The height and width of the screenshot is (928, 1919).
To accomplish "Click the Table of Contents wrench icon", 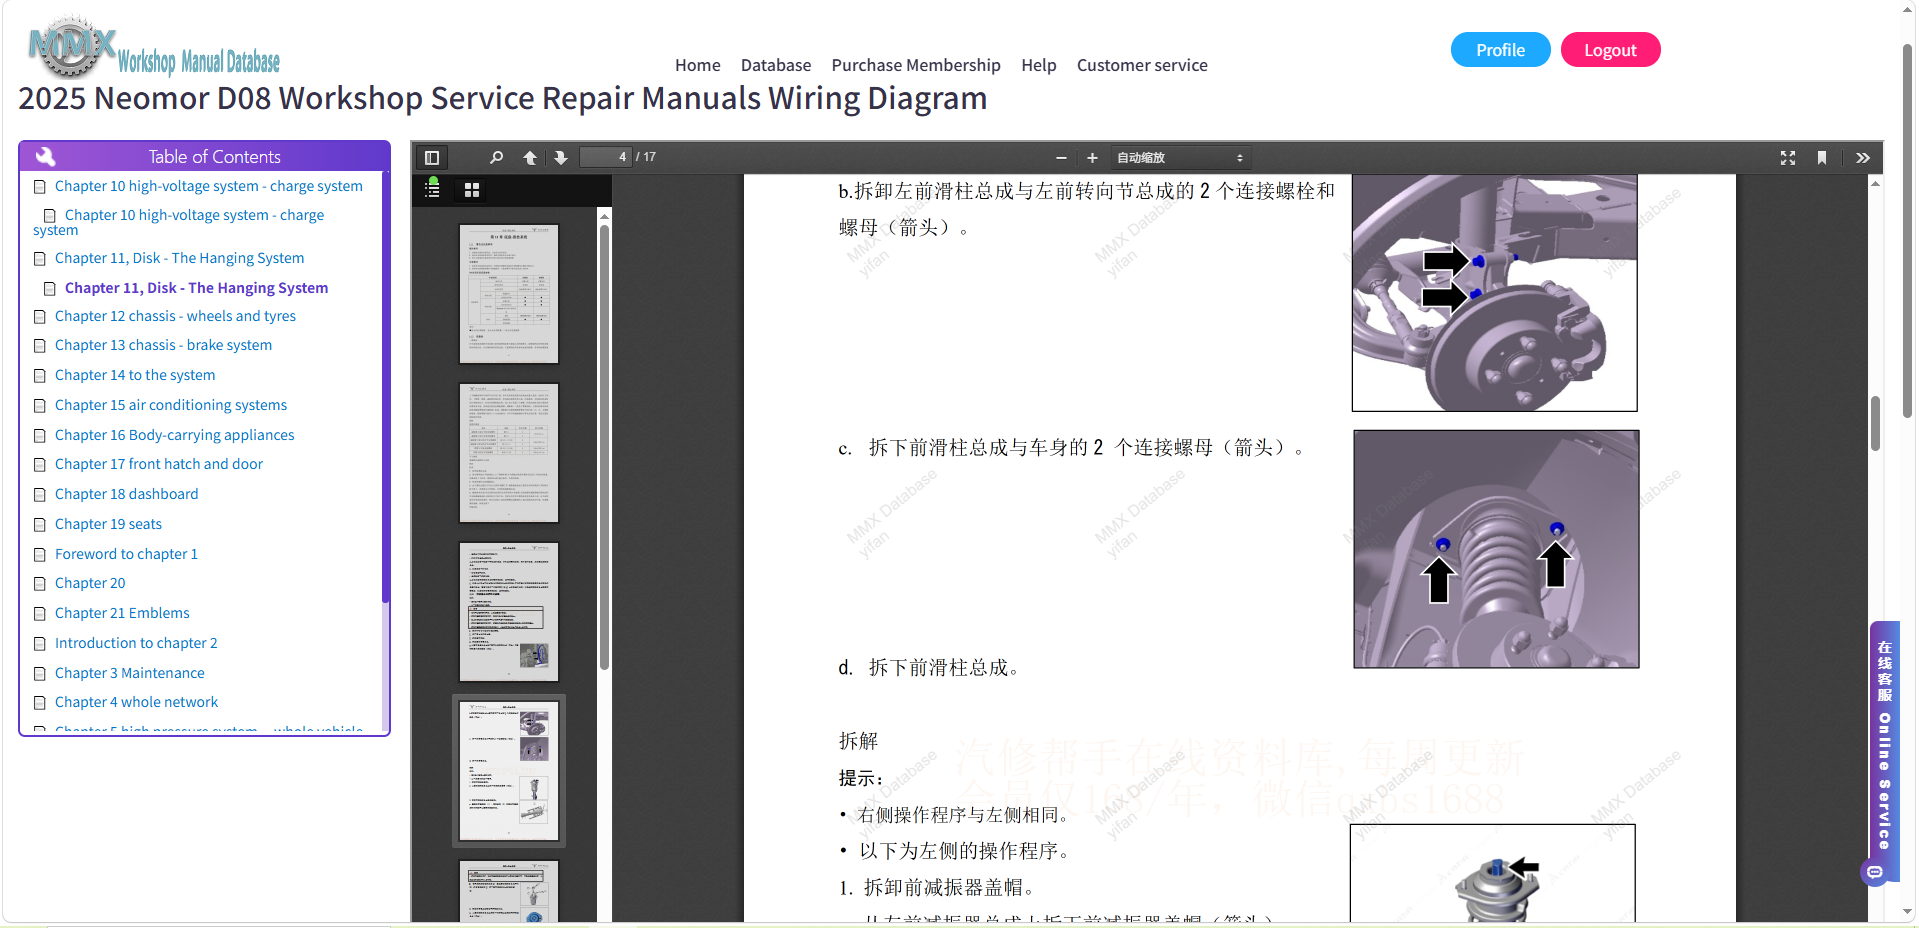I will coord(45,156).
